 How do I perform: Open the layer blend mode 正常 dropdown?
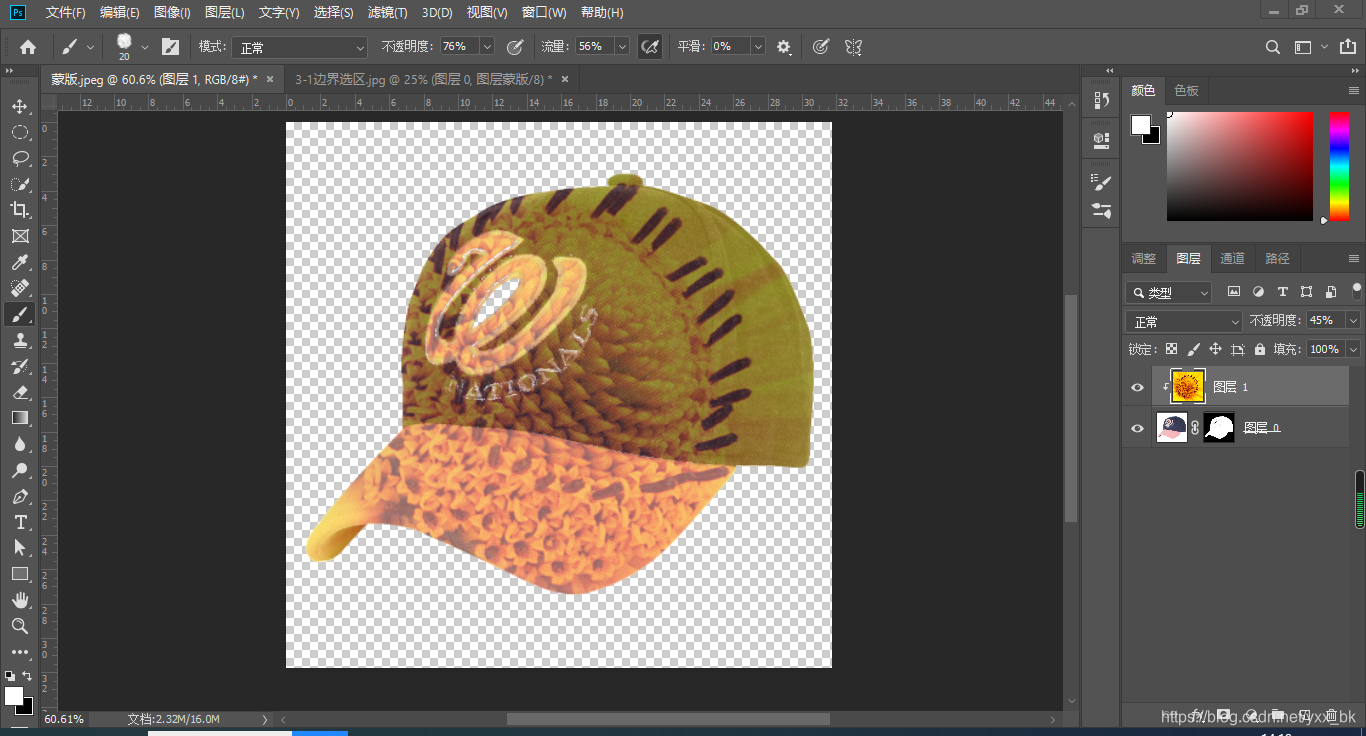point(1184,321)
